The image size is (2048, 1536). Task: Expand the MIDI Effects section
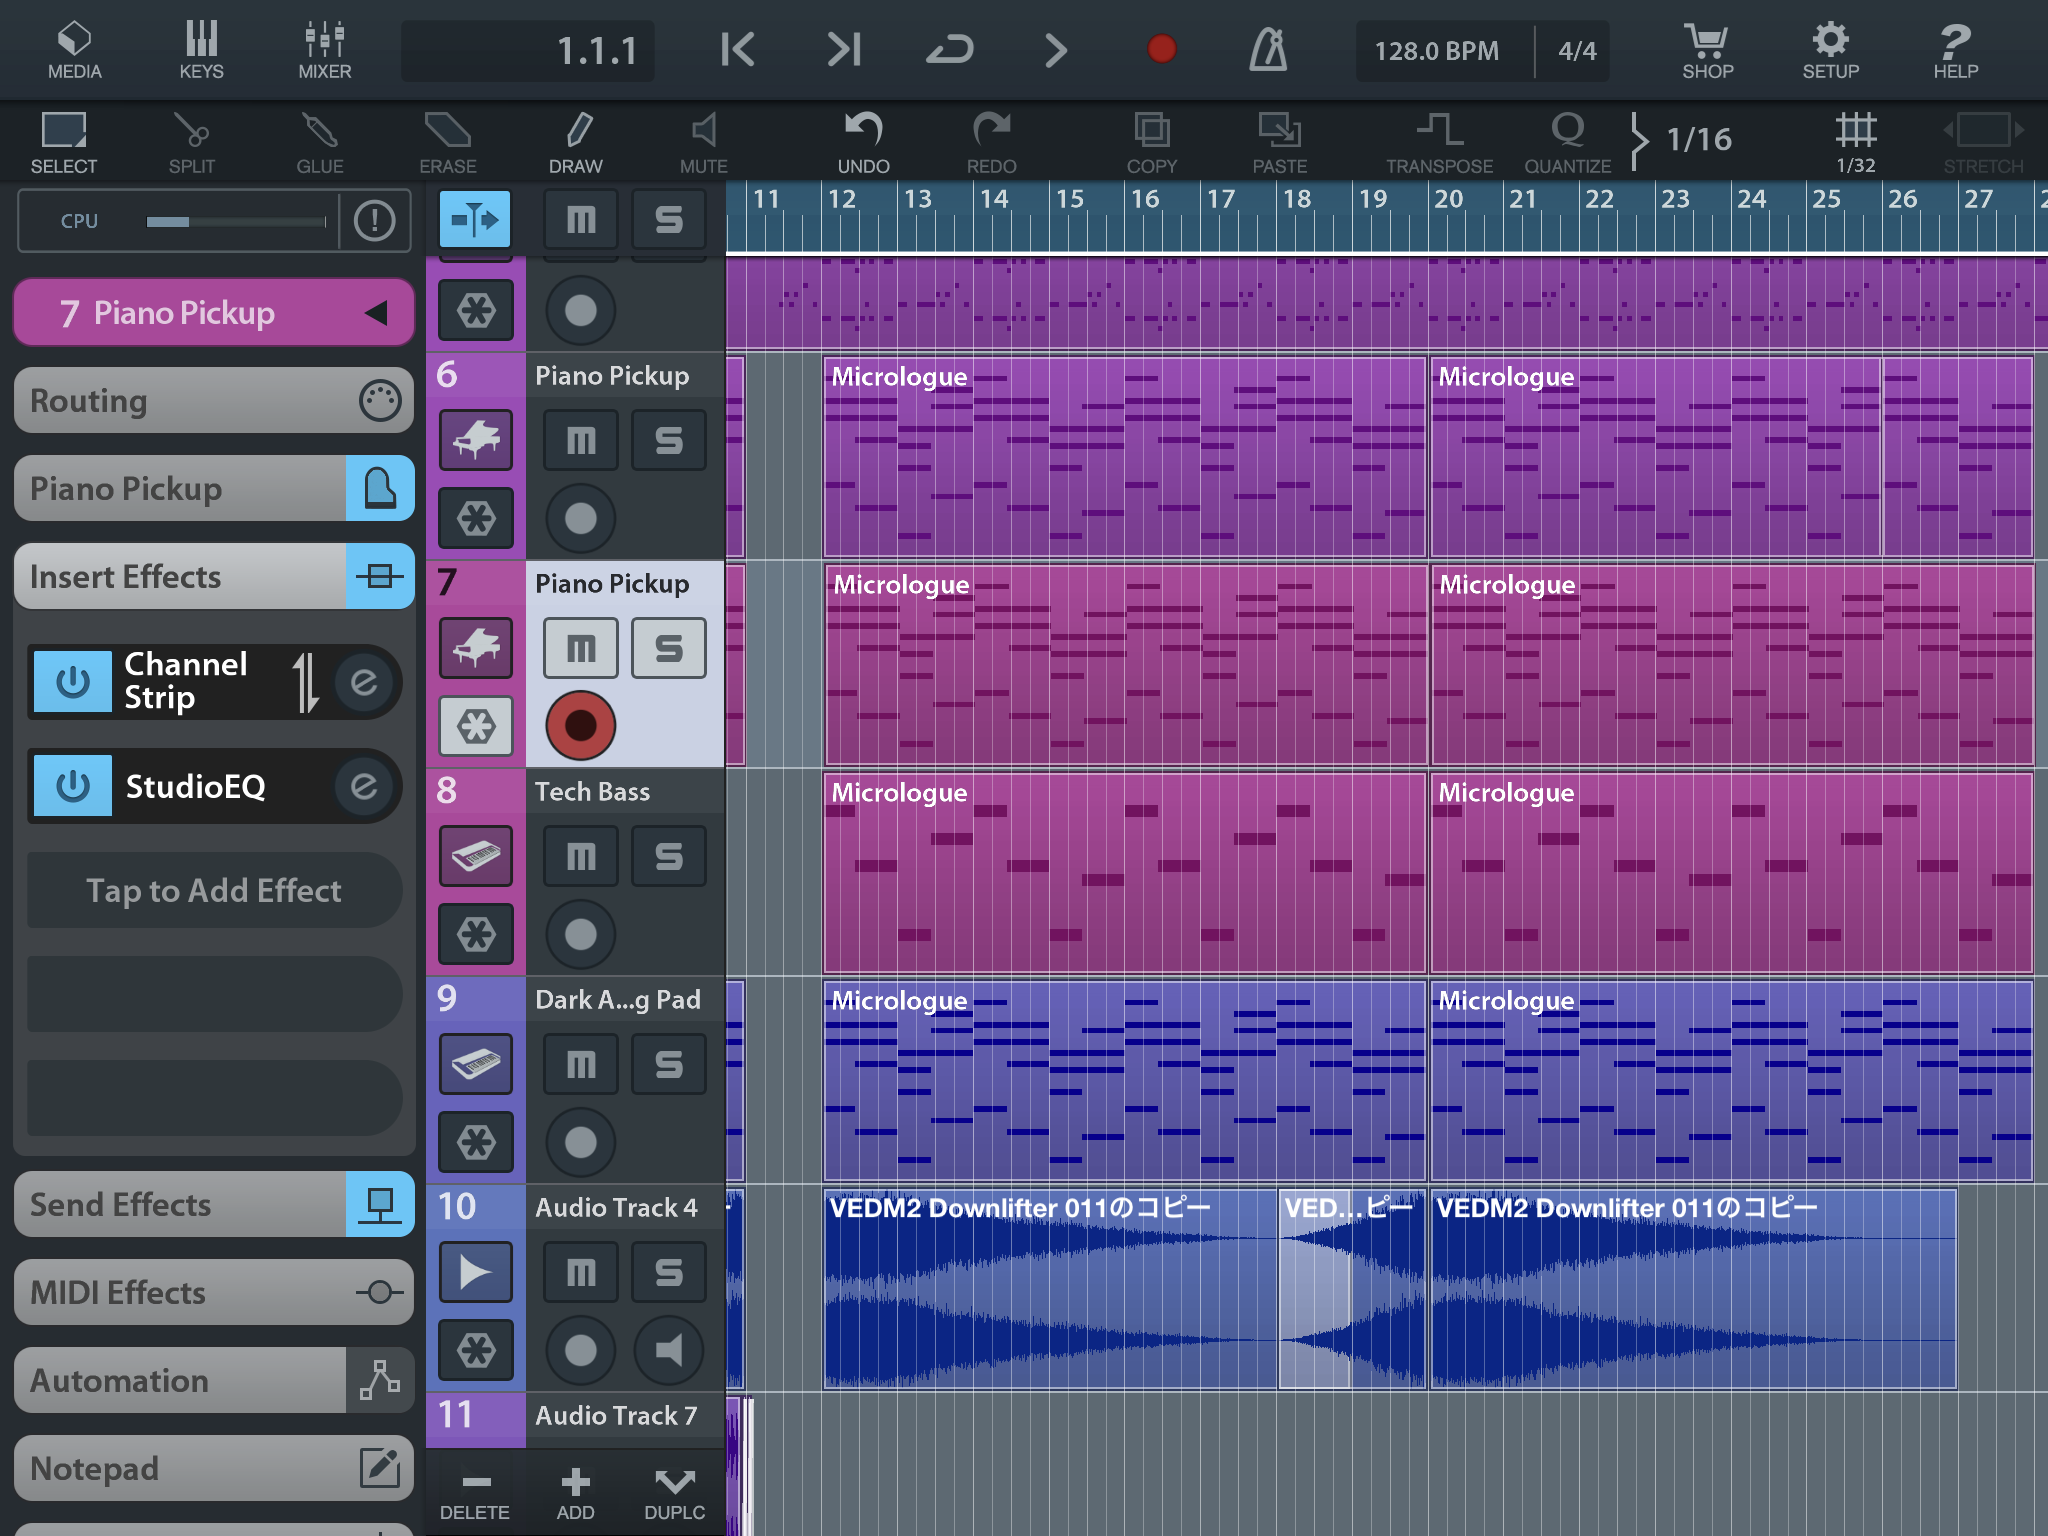coord(212,1292)
